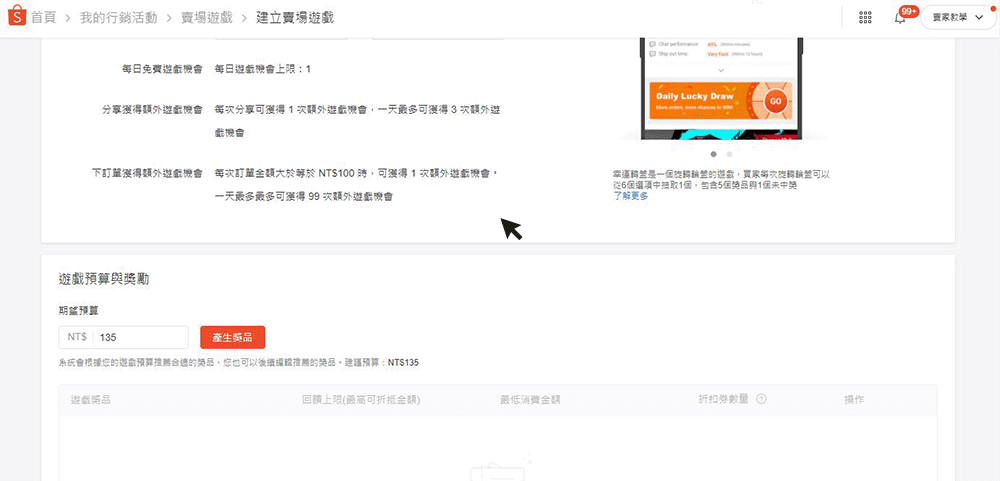Image resolution: width=1000 pixels, height=481 pixels.
Task: Open the nine-dot apps grid menu
Action: (865, 18)
